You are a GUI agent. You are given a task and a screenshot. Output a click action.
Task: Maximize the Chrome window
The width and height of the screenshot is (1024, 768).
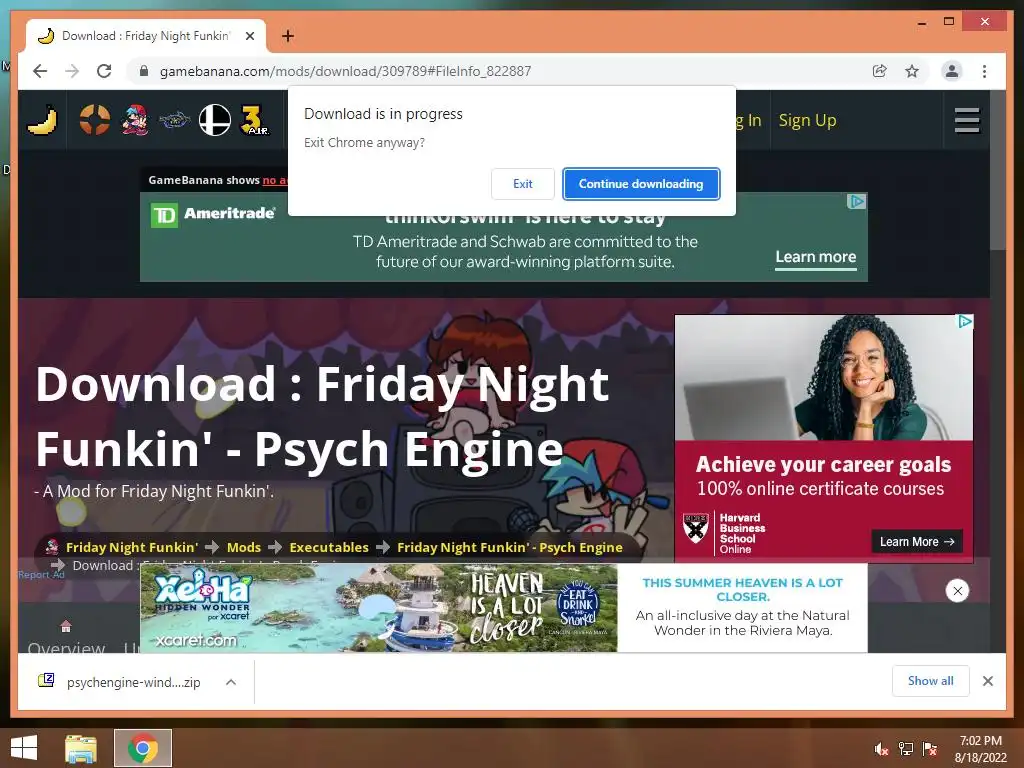click(949, 22)
